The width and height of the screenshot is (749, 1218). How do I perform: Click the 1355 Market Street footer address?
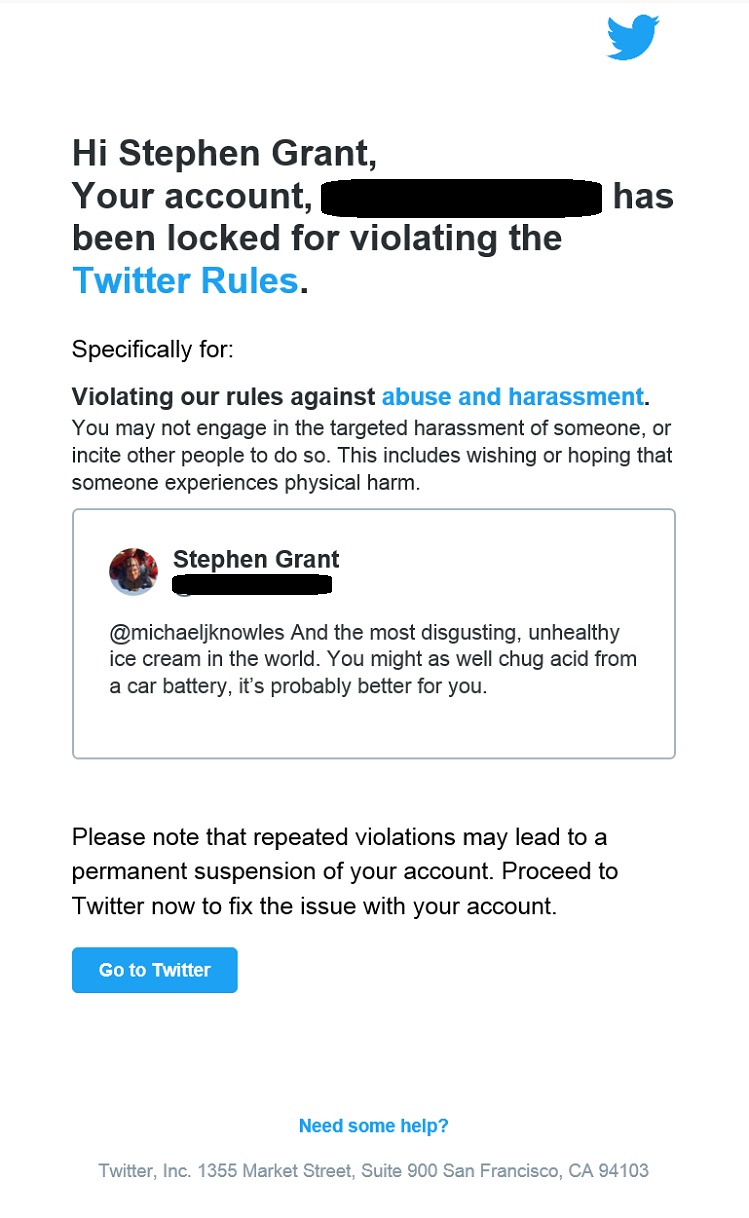[x=374, y=1170]
